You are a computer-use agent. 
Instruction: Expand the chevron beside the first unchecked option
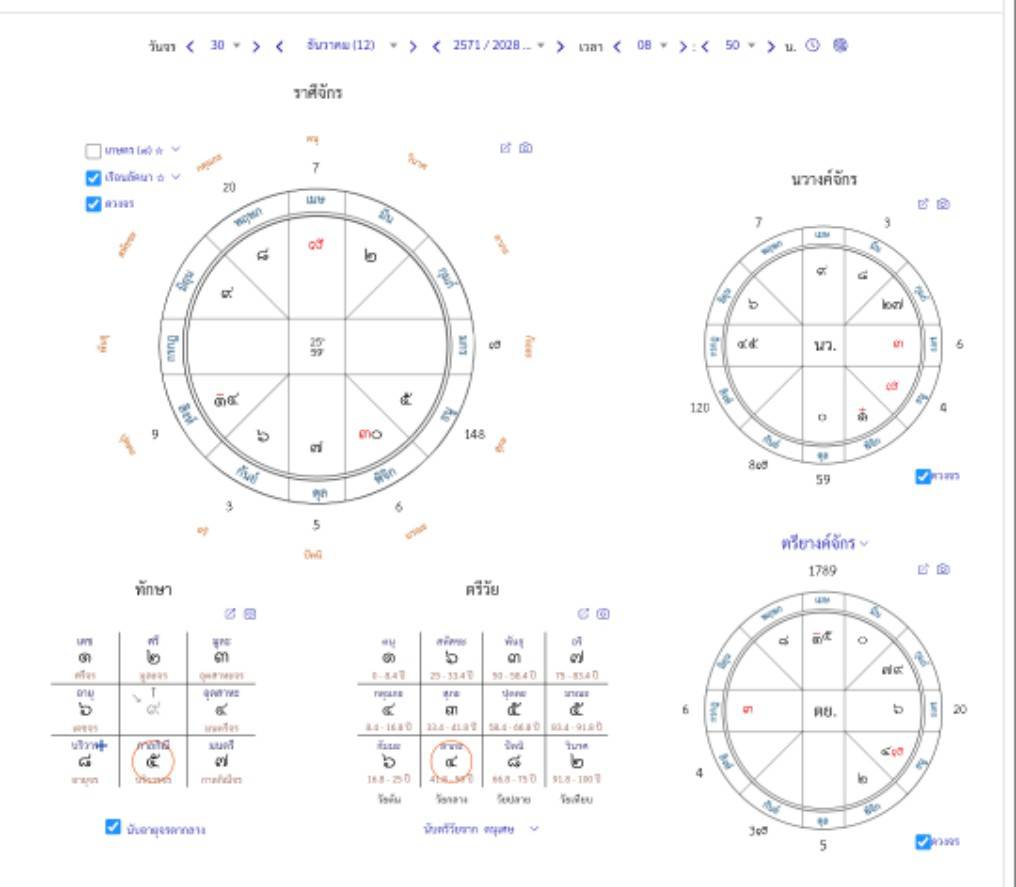point(176,150)
